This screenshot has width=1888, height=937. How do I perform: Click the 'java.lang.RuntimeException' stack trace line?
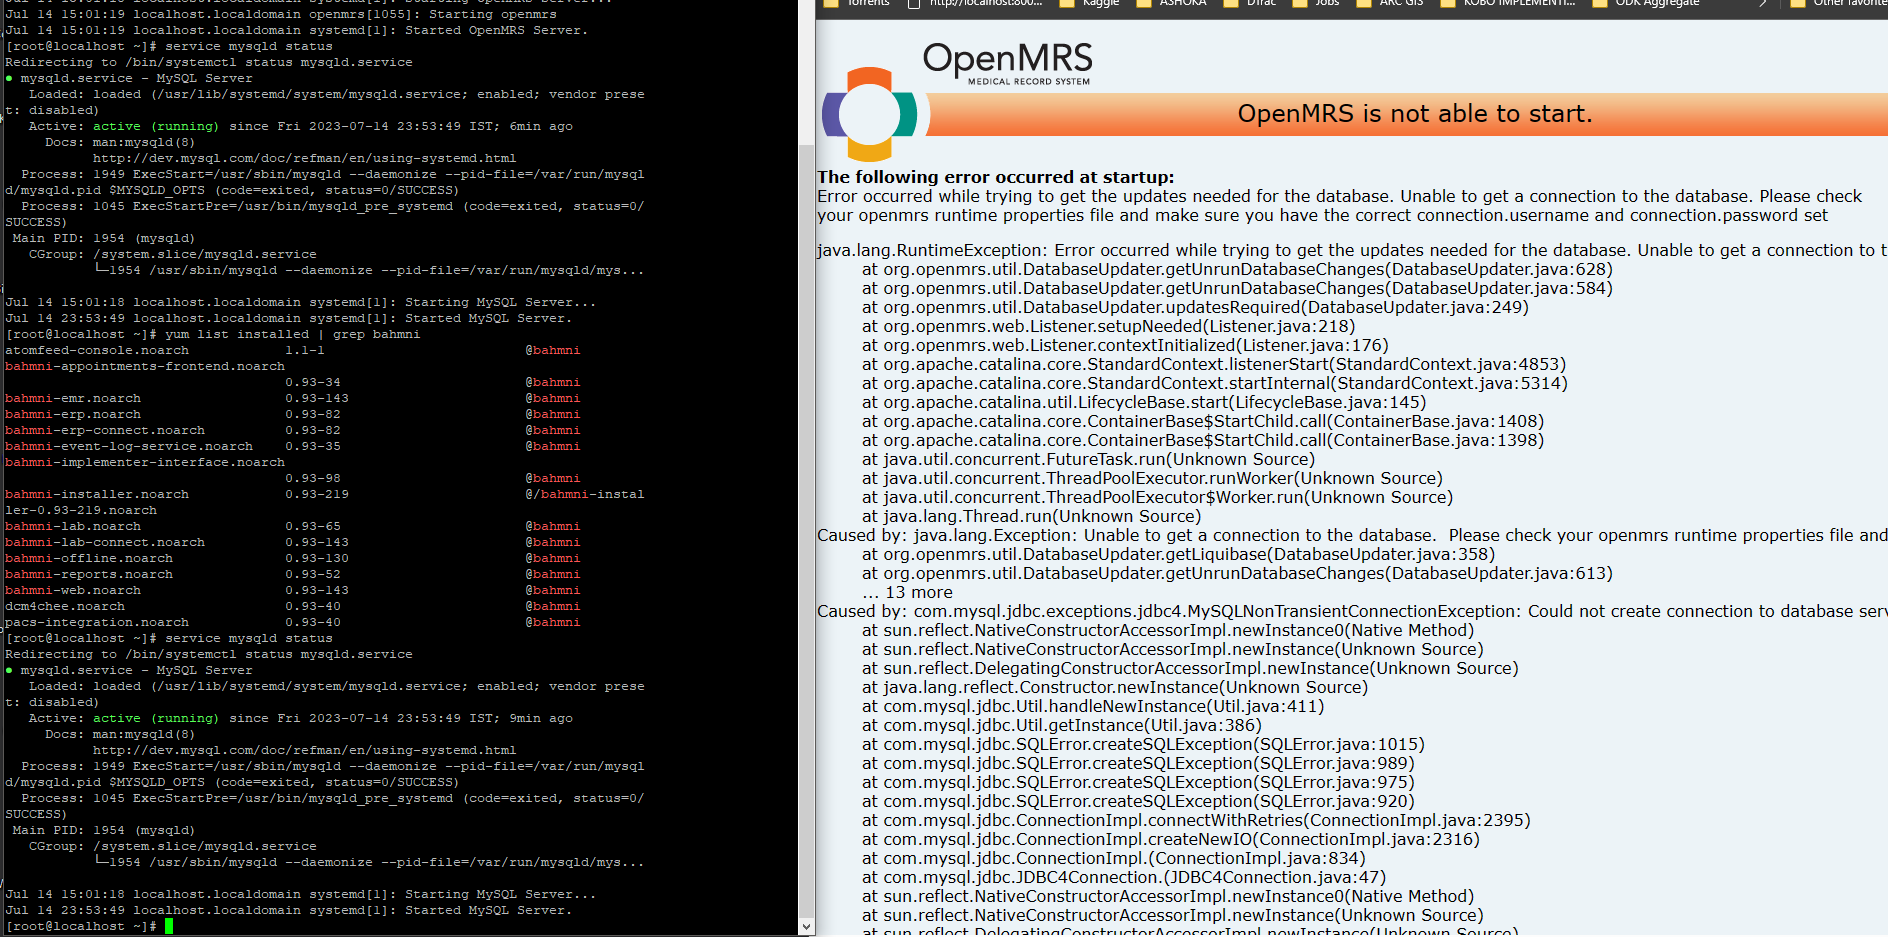click(1352, 250)
